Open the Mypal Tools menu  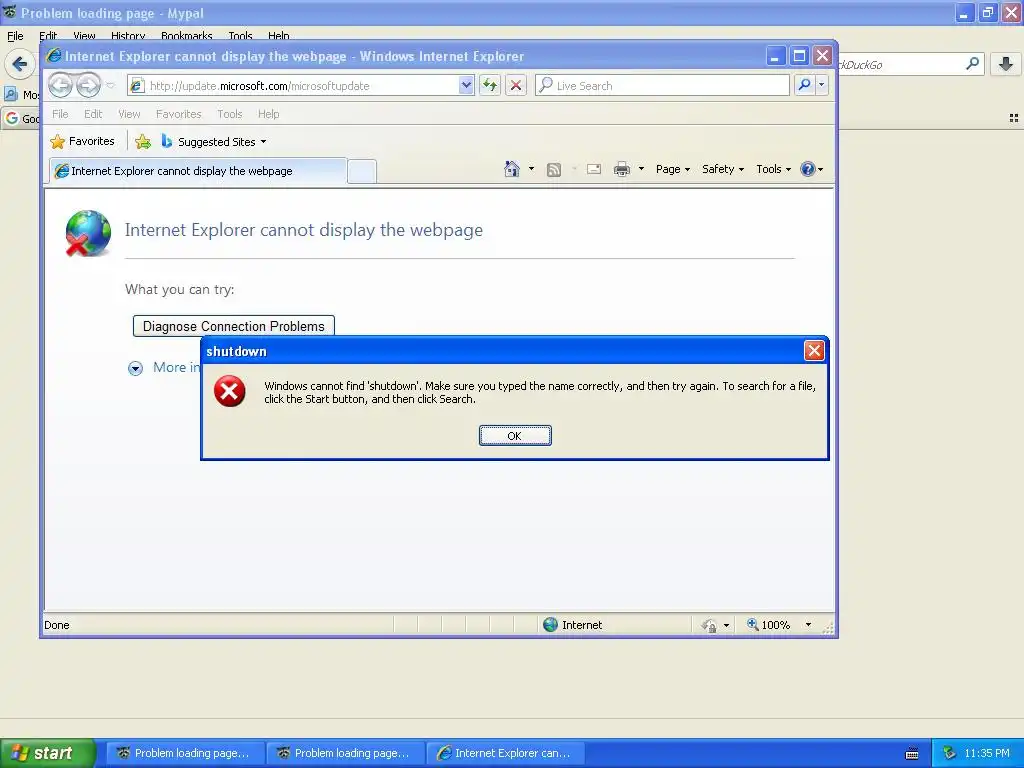[x=240, y=35]
